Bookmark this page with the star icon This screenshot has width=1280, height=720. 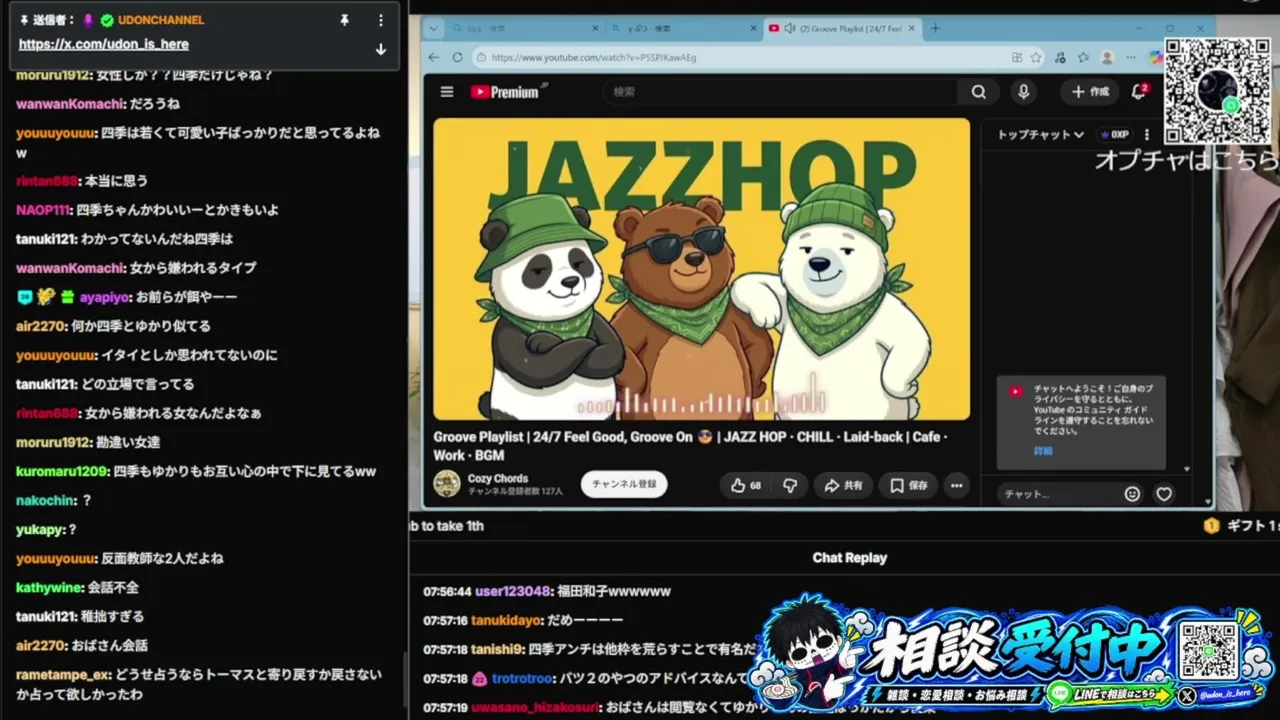(x=1036, y=57)
